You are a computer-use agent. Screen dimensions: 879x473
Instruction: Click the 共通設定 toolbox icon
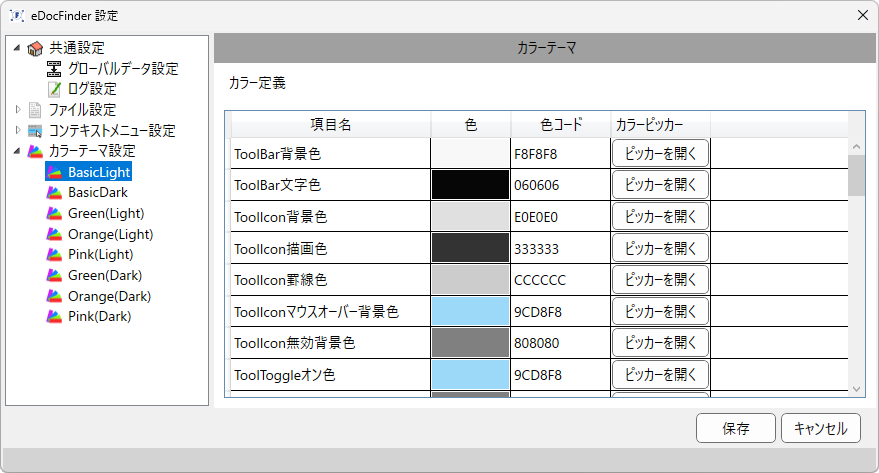[x=35, y=49]
